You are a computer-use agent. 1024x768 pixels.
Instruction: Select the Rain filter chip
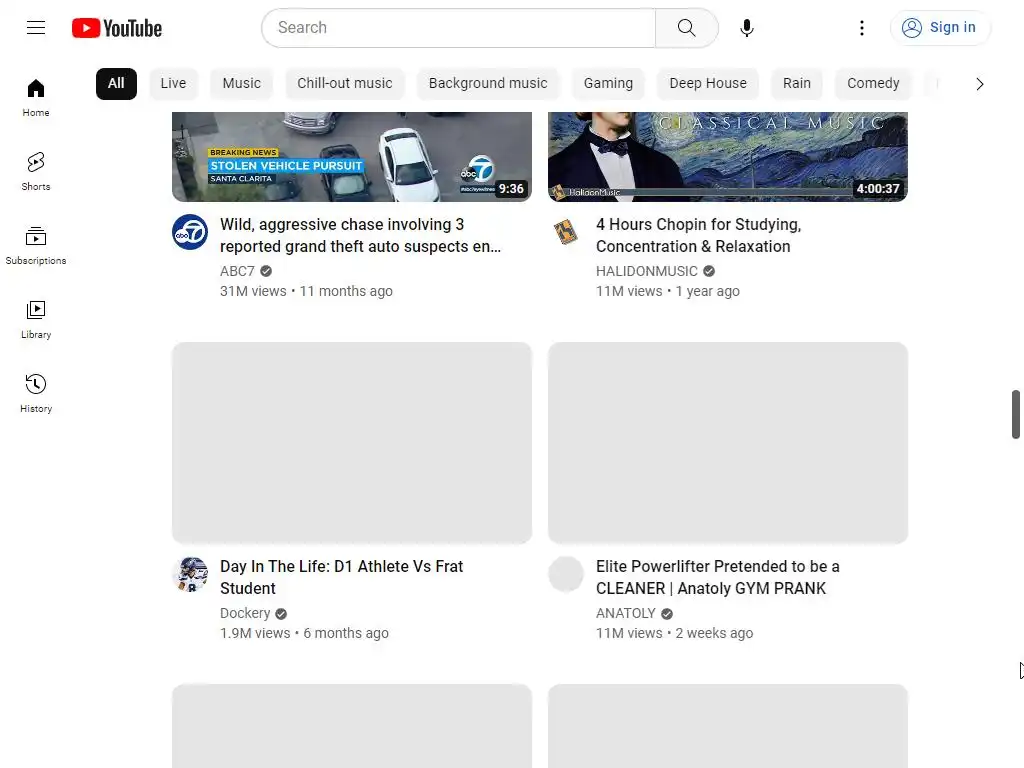pyautogui.click(x=797, y=84)
